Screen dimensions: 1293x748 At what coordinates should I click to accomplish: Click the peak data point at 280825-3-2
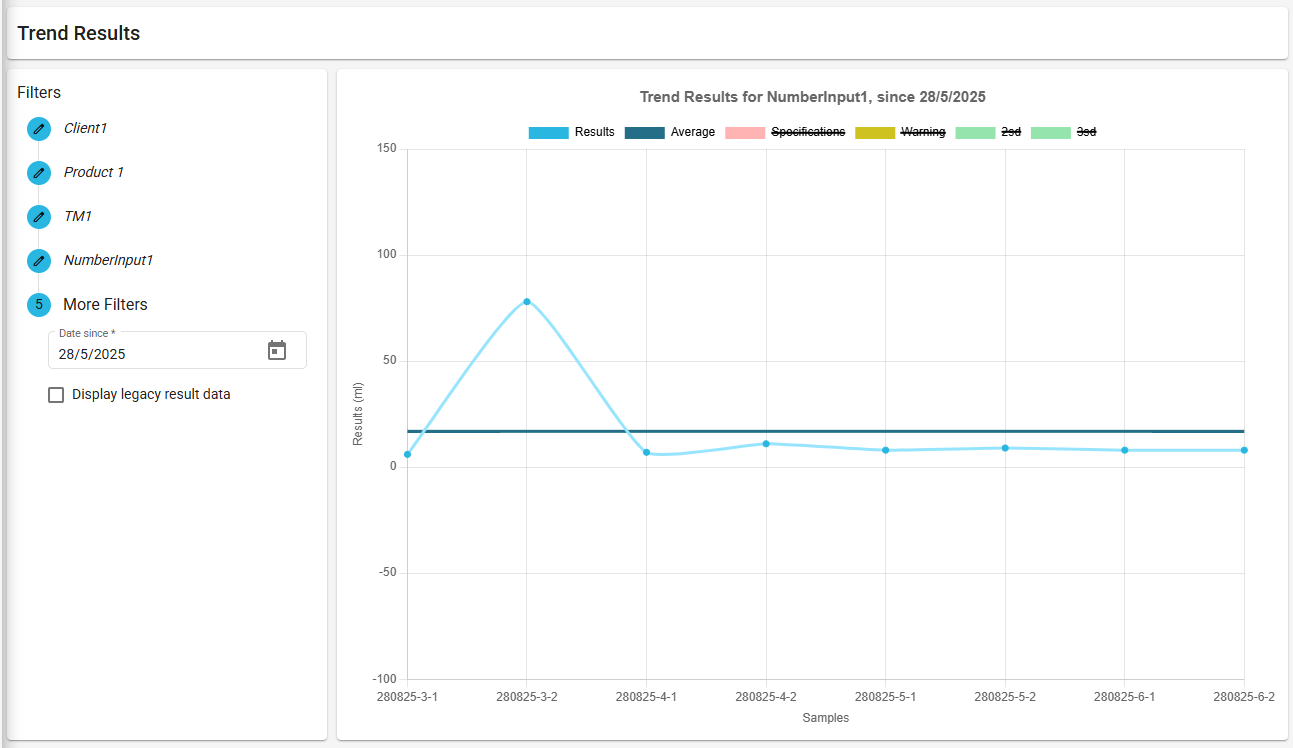(527, 302)
